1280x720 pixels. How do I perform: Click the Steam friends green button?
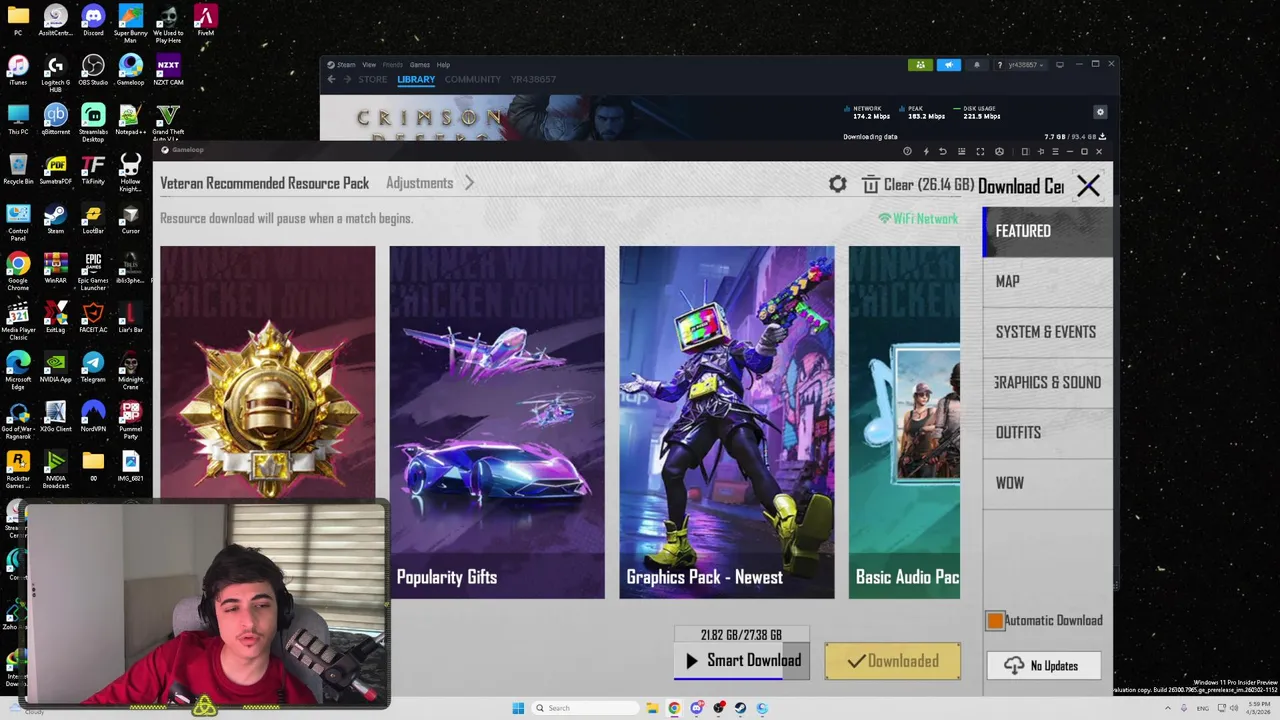point(920,65)
